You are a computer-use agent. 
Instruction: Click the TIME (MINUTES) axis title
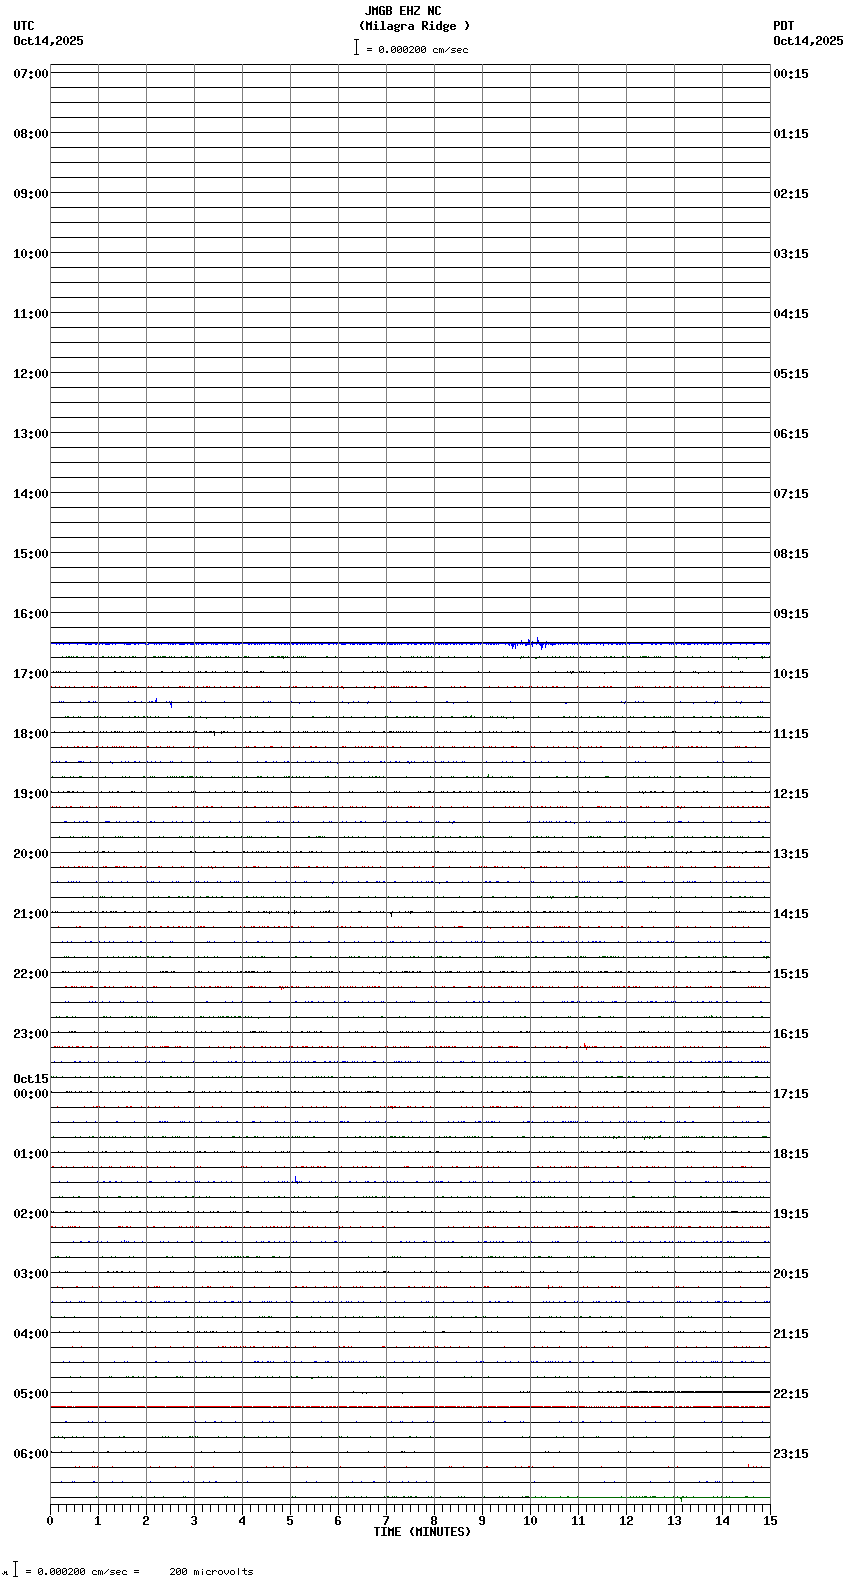[x=422, y=1532]
